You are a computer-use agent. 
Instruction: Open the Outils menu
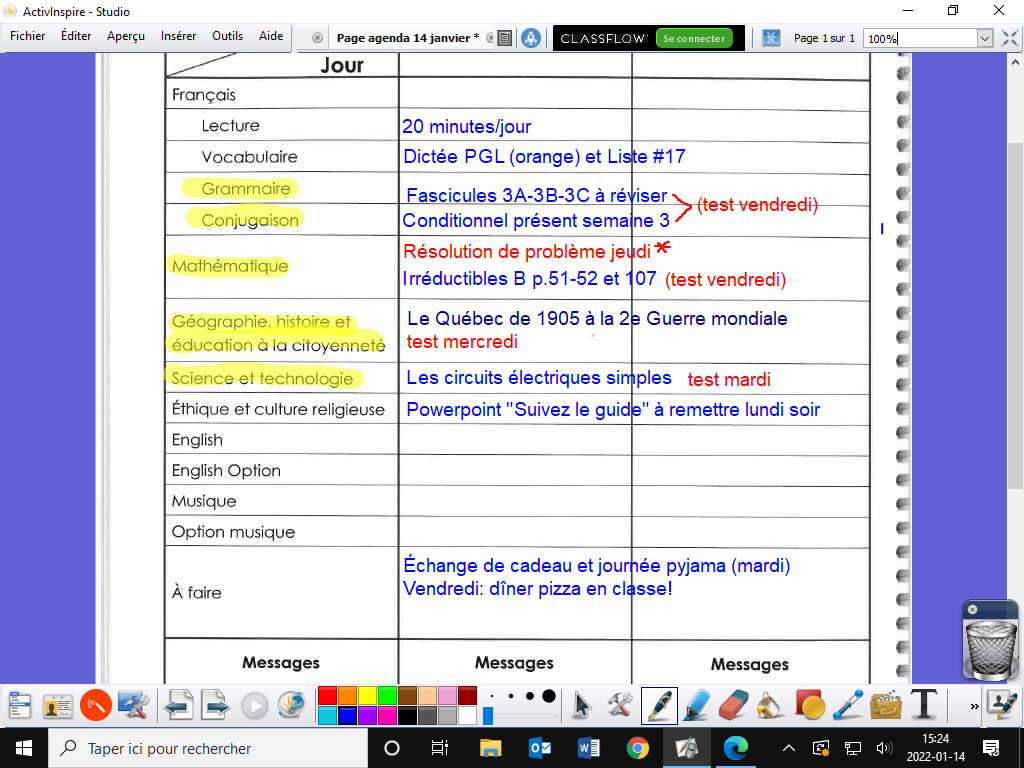point(227,36)
